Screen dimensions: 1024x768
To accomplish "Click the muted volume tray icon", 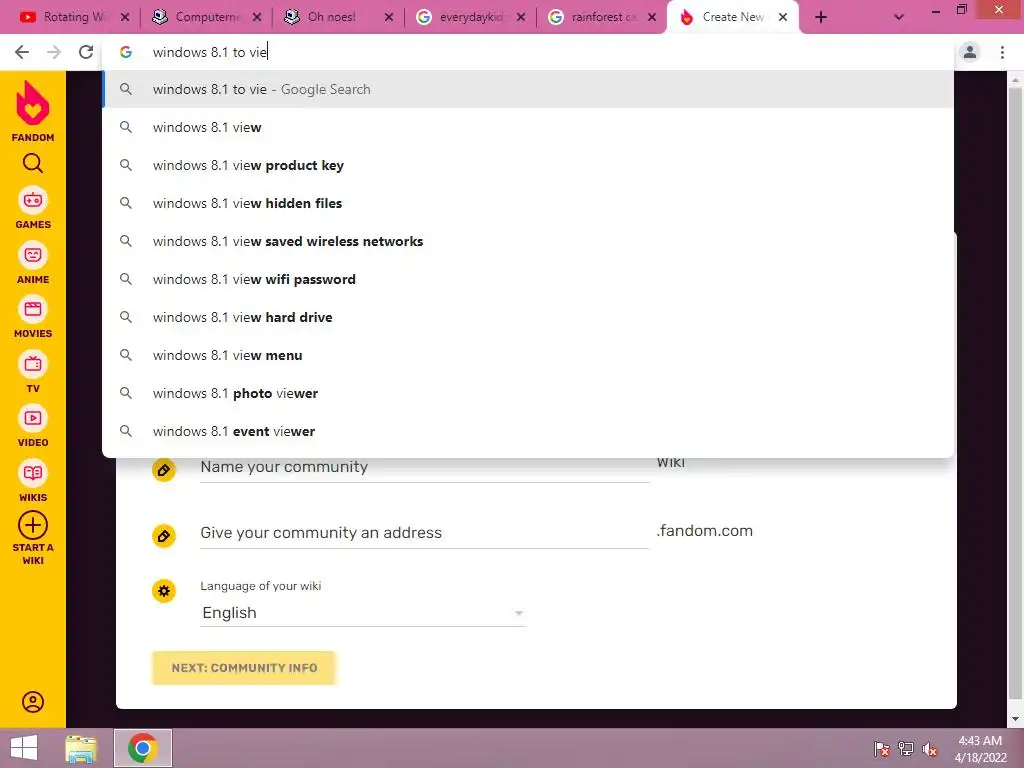I will click(930, 749).
